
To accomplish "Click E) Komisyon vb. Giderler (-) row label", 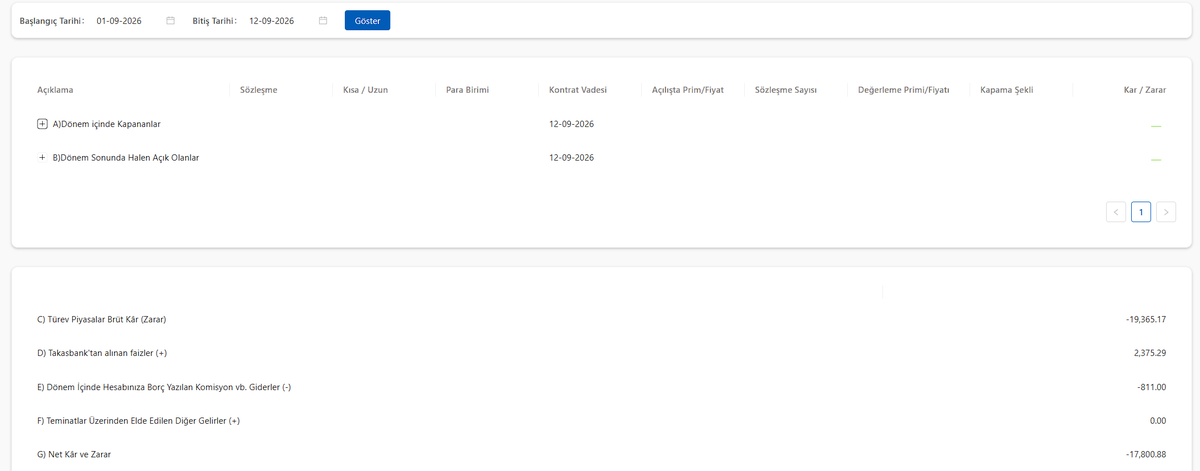I will tap(164, 387).
